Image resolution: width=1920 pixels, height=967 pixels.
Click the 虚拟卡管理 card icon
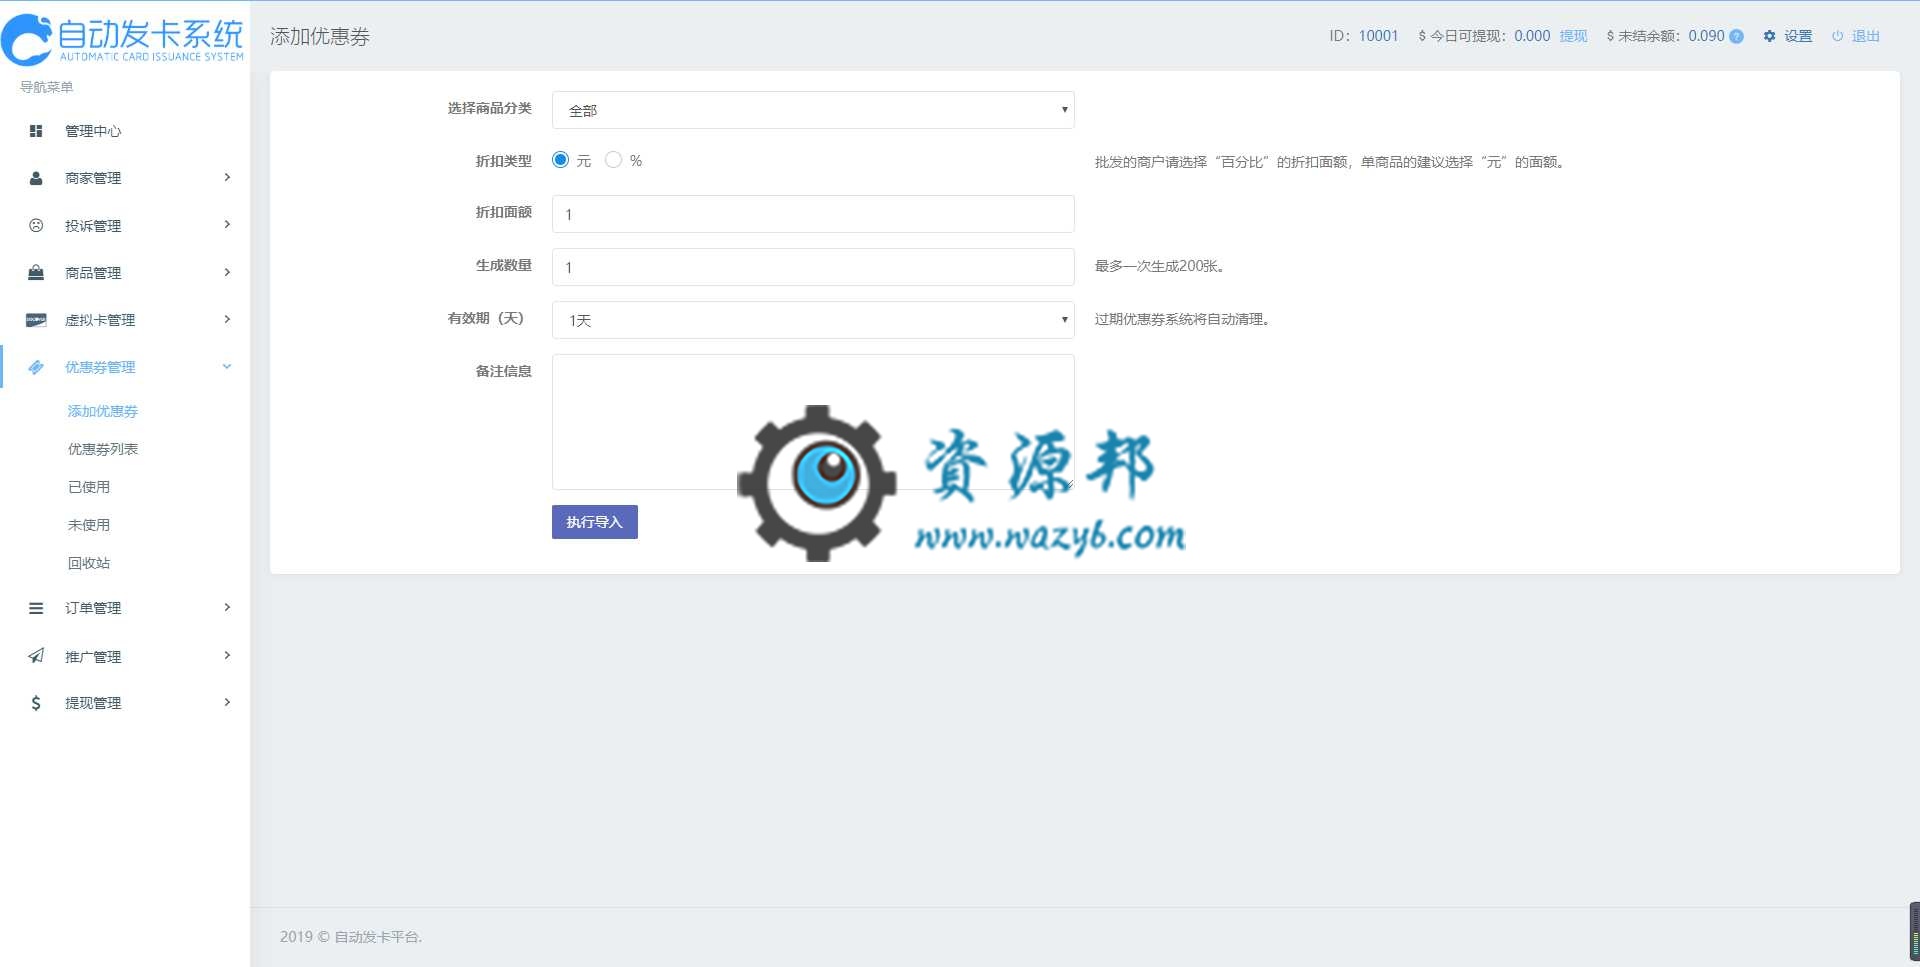[36, 320]
